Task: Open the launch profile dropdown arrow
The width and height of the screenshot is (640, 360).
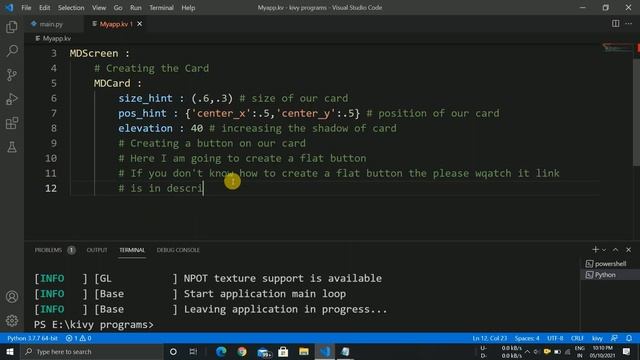Action: [604, 250]
